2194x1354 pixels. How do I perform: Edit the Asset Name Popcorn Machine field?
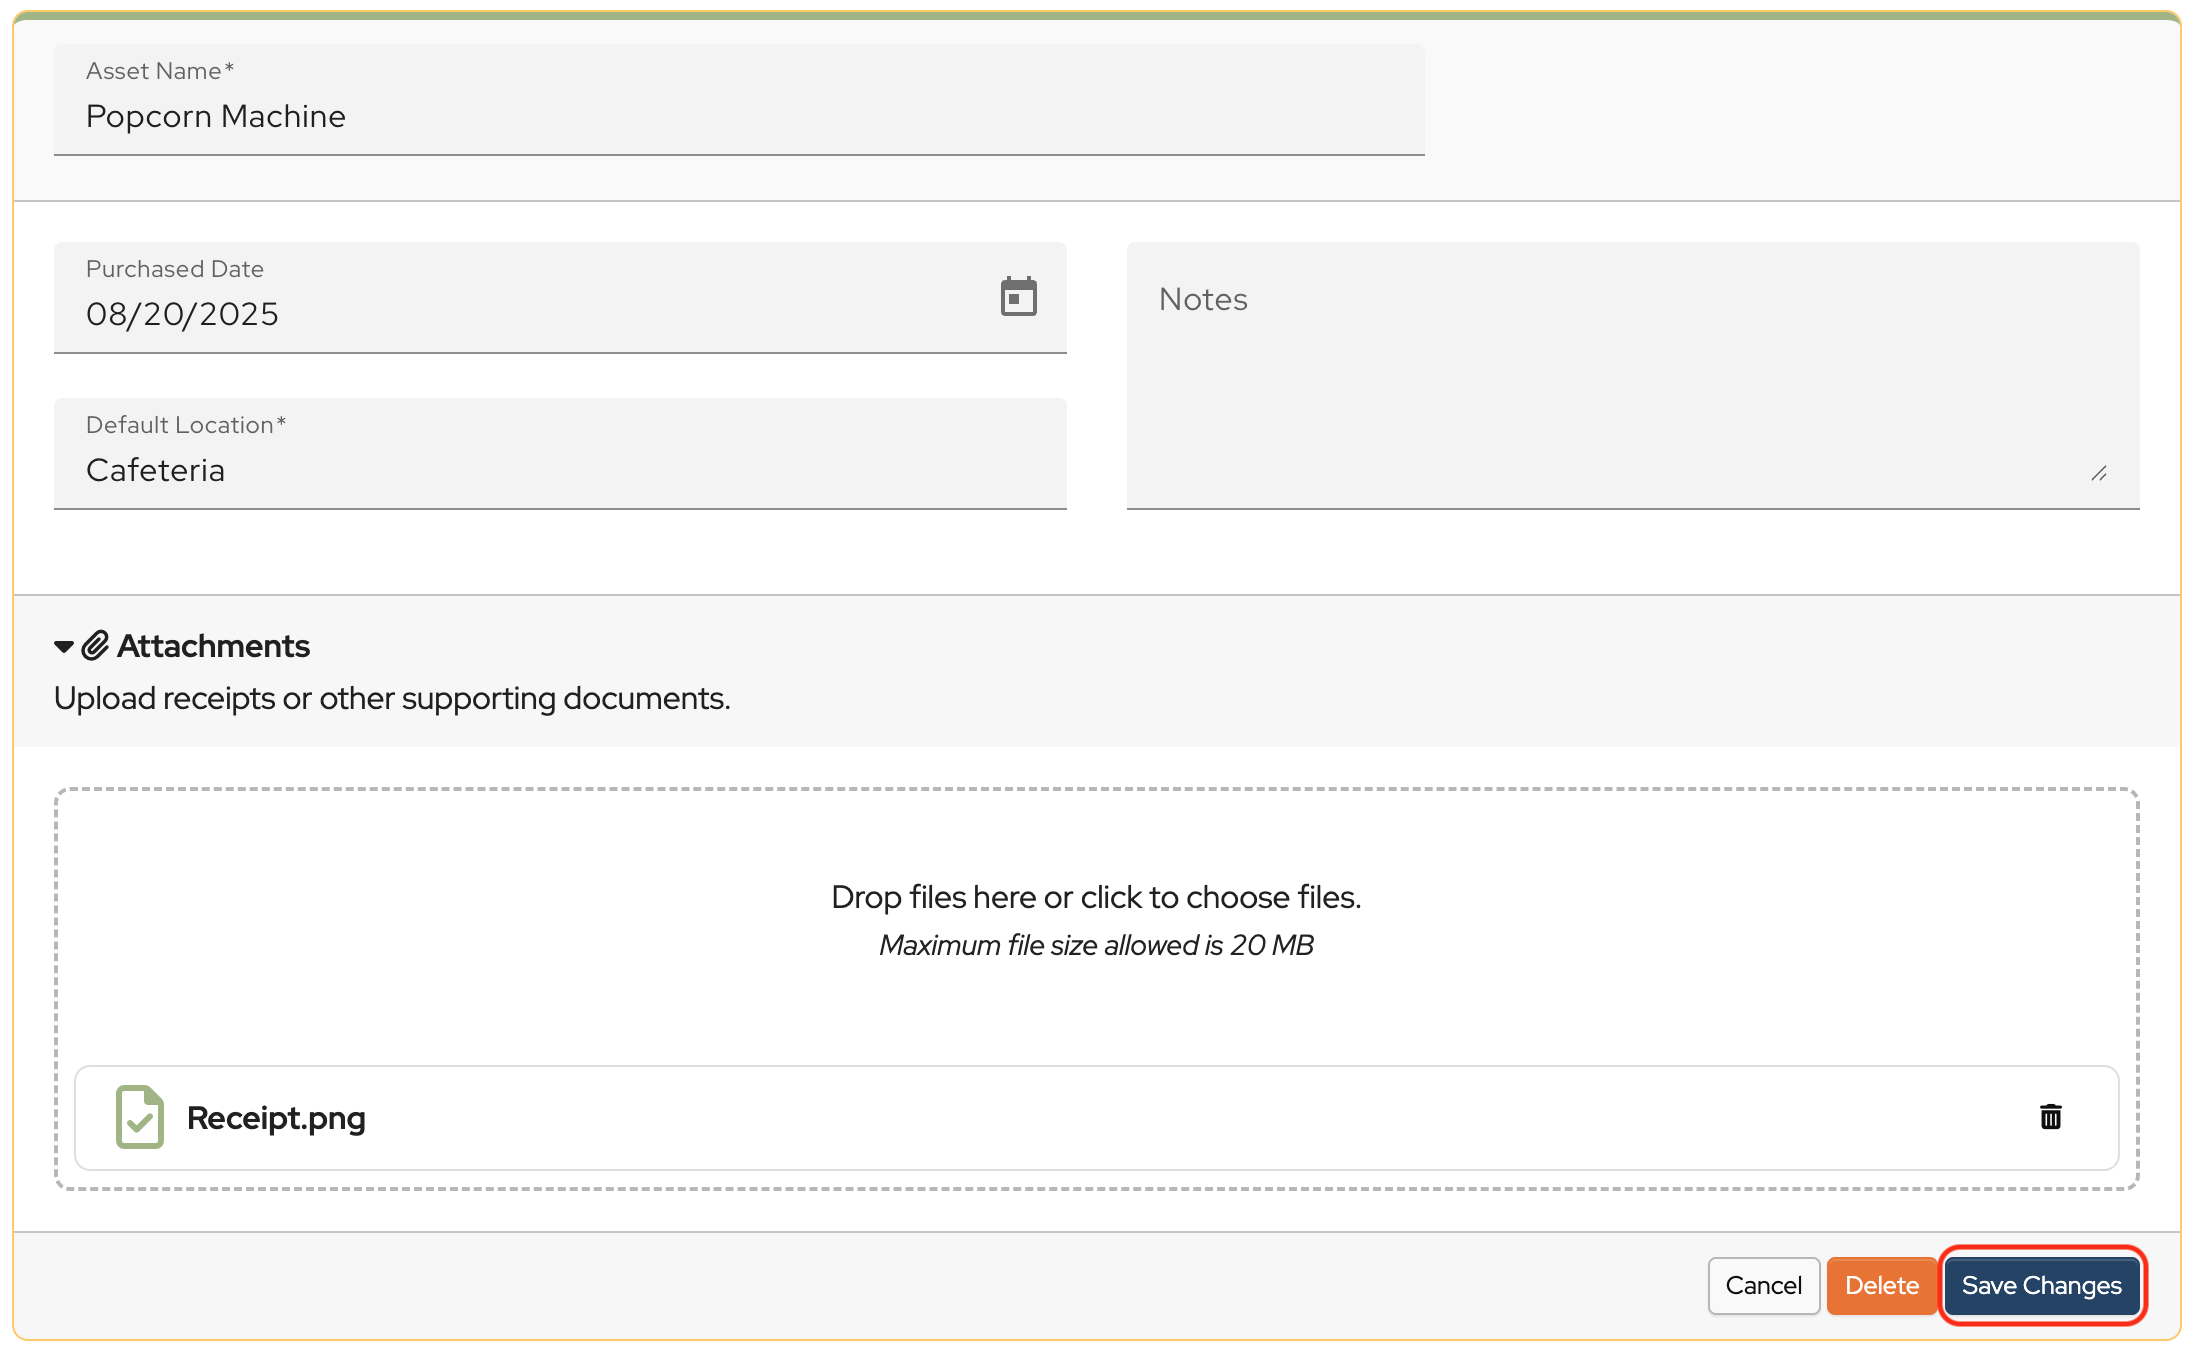click(738, 116)
